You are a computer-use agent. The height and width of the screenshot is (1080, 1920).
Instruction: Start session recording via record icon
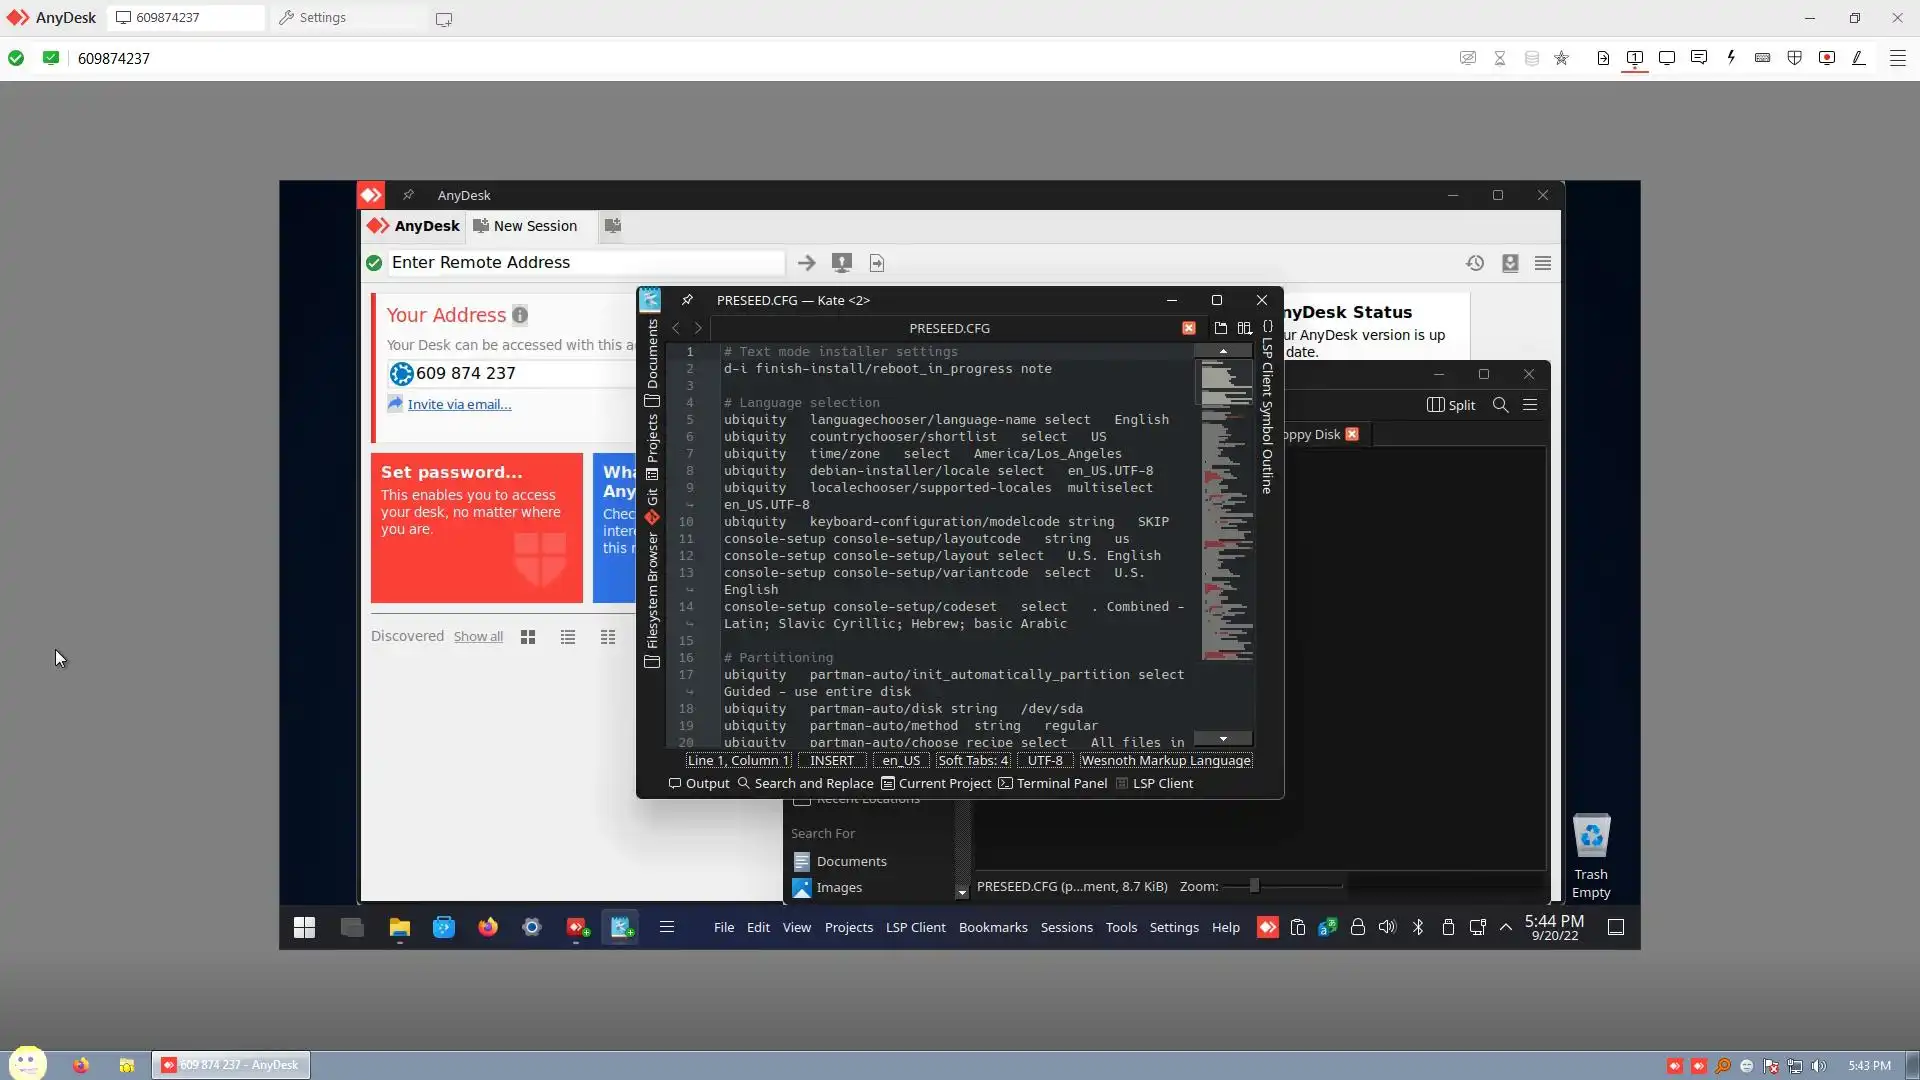click(x=1827, y=58)
